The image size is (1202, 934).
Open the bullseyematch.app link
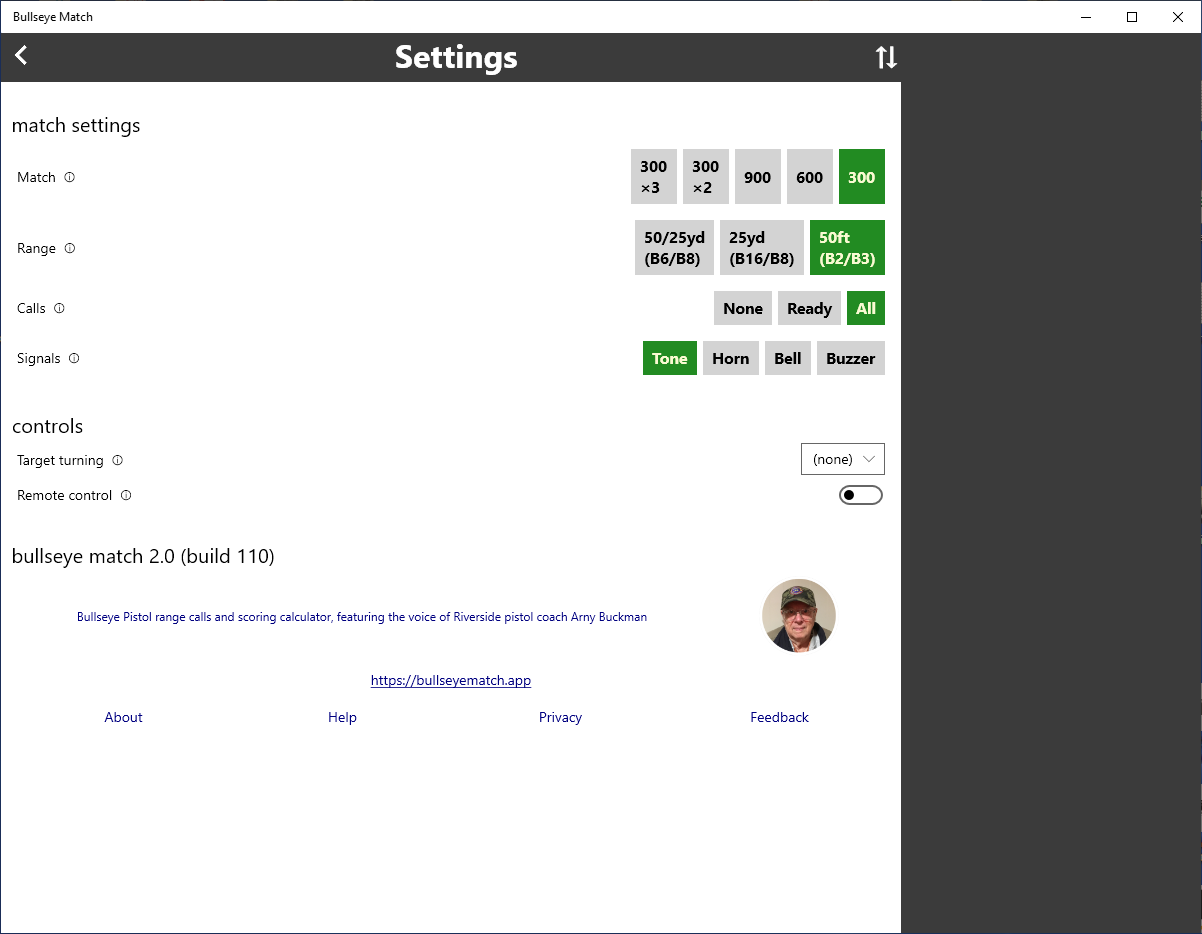tap(451, 680)
